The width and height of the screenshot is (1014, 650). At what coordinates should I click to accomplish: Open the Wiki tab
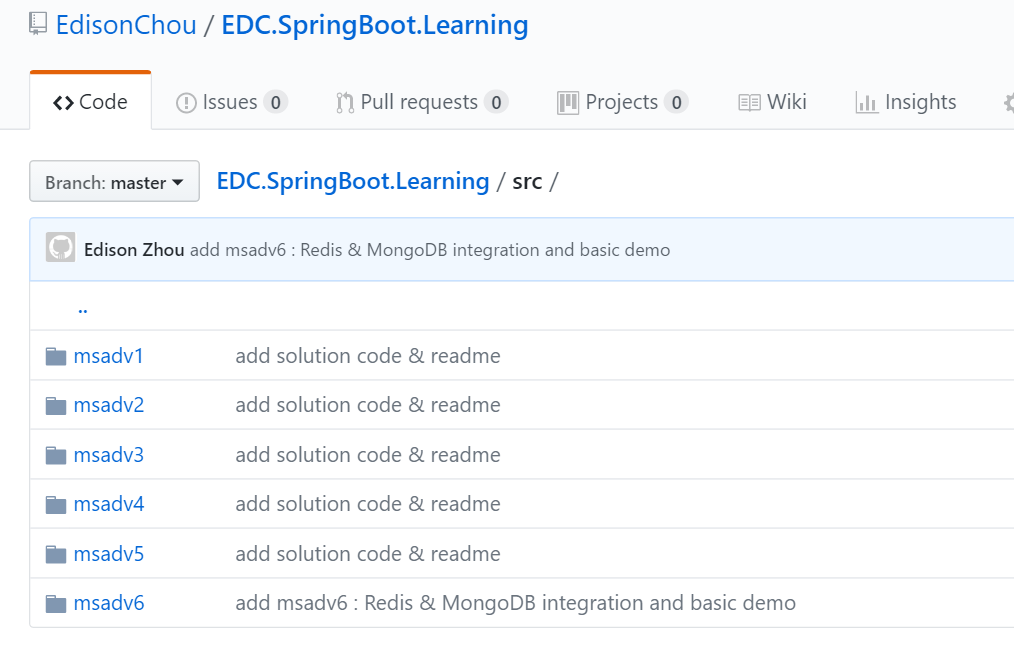773,102
